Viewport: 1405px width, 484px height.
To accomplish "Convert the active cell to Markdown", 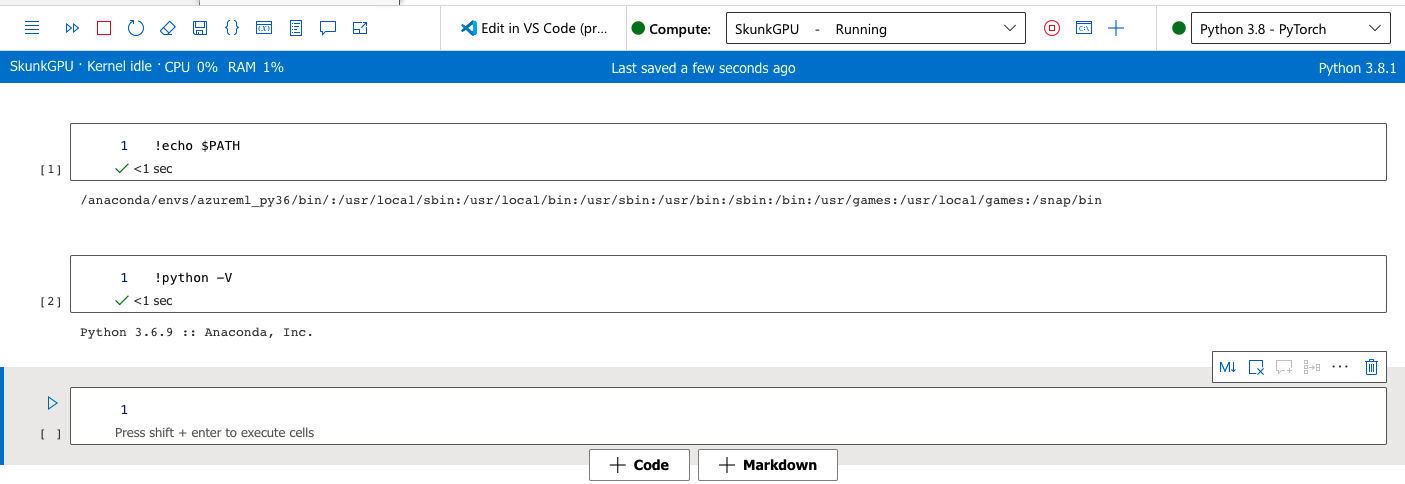I will click(x=1228, y=367).
